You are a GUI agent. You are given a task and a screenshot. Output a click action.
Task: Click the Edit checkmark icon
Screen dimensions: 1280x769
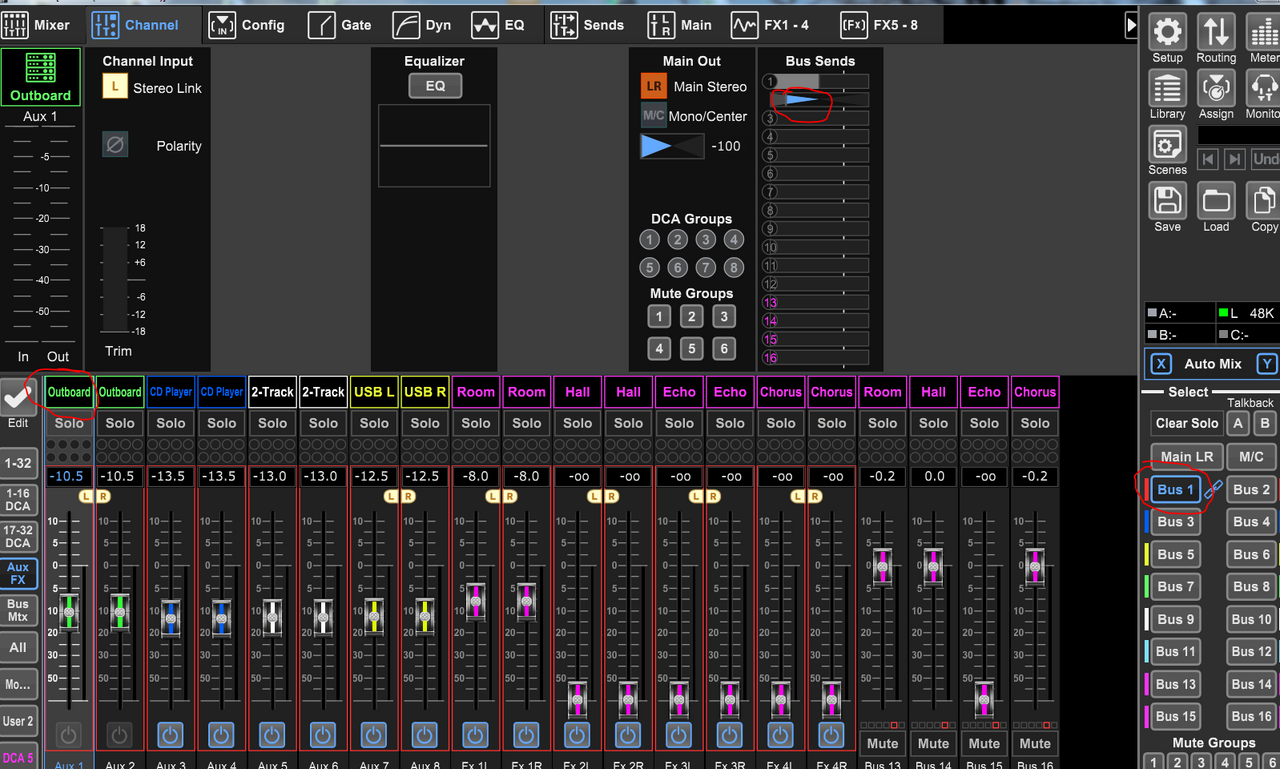click(18, 397)
